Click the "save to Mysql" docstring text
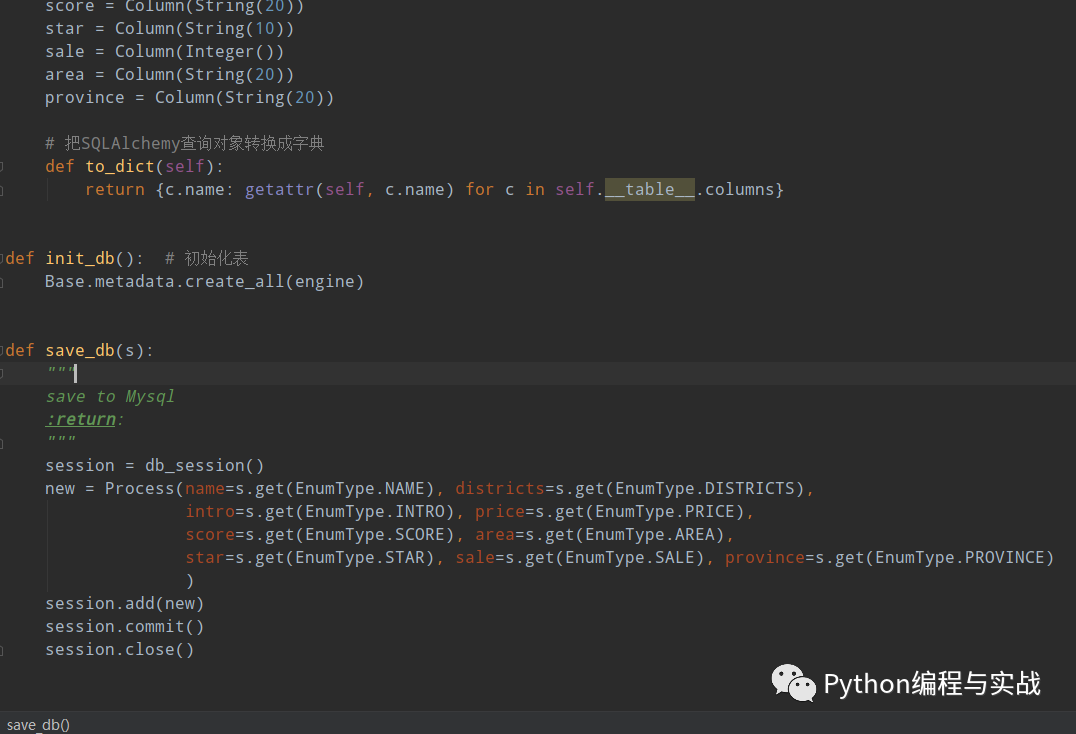 click(110, 395)
